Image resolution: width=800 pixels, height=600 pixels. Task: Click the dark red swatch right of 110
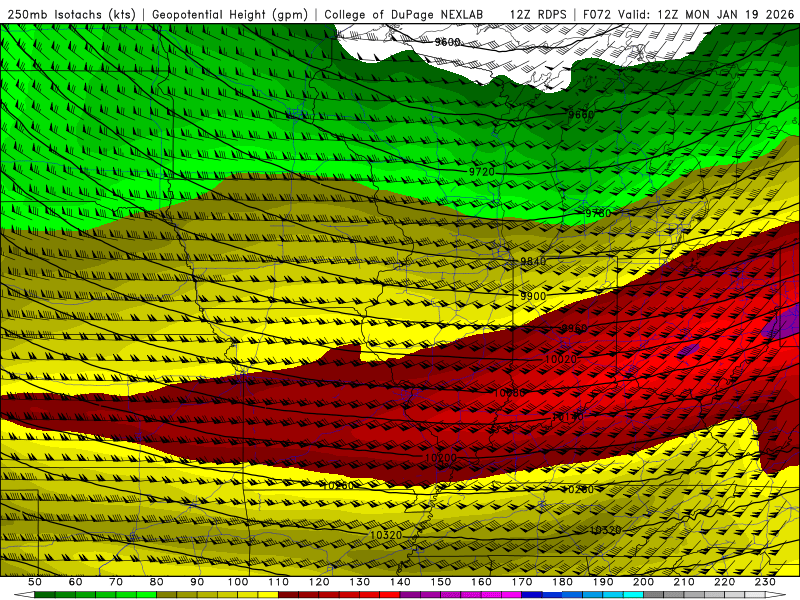288,595
